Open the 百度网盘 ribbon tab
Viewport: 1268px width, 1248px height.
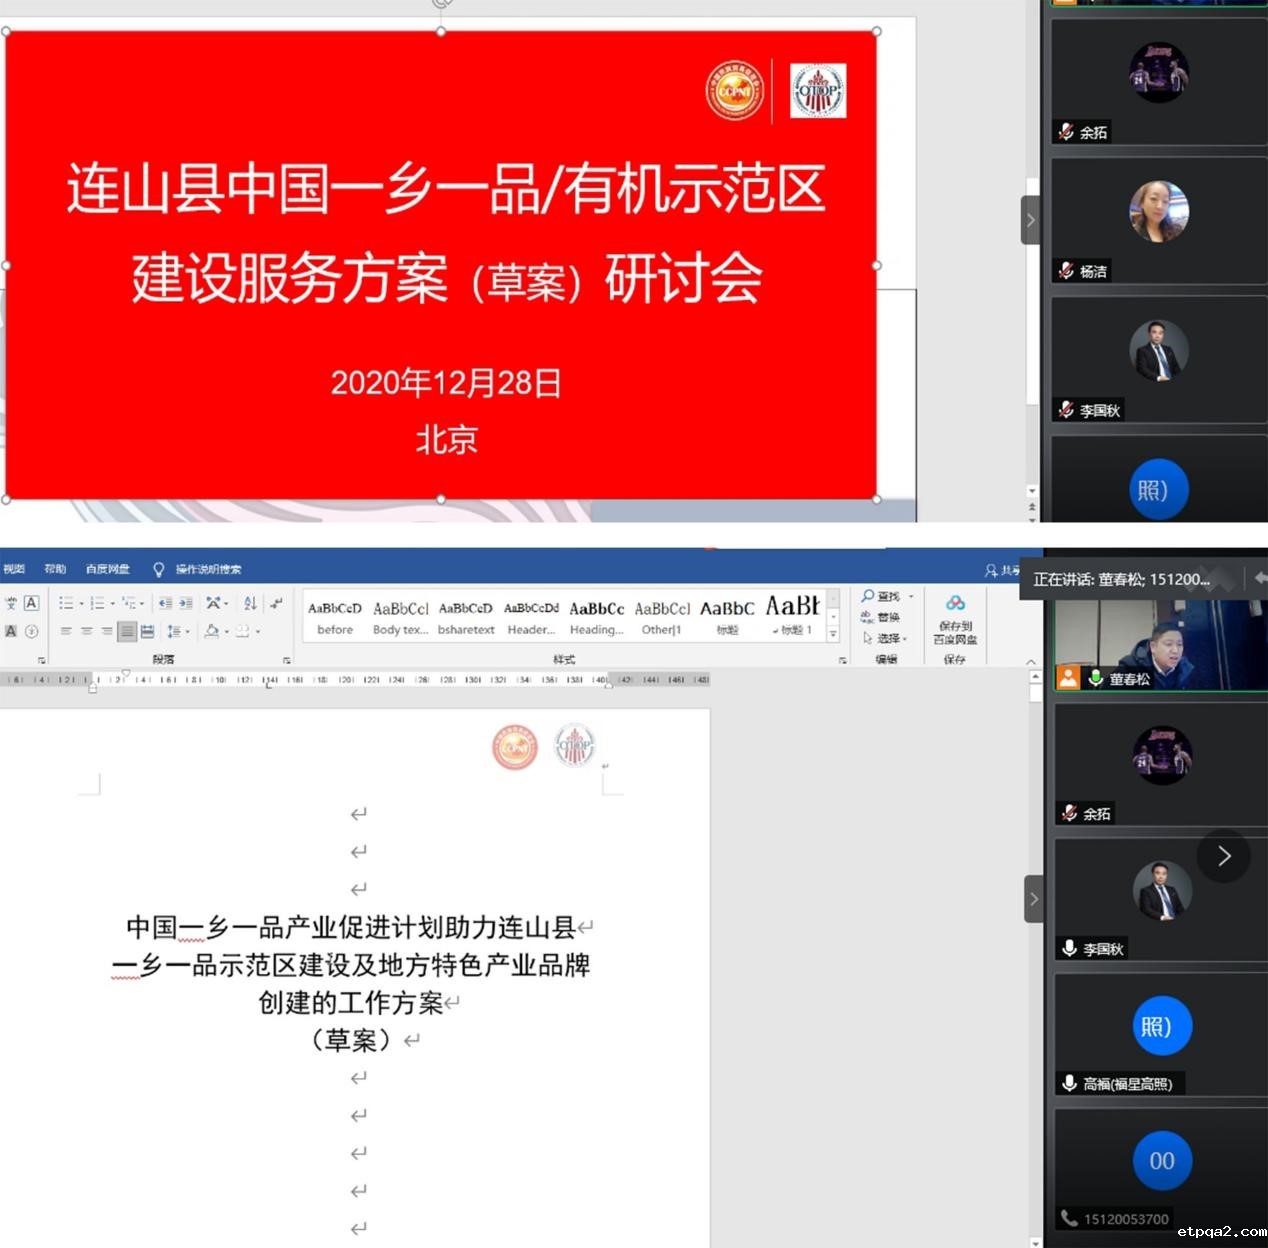(107, 568)
